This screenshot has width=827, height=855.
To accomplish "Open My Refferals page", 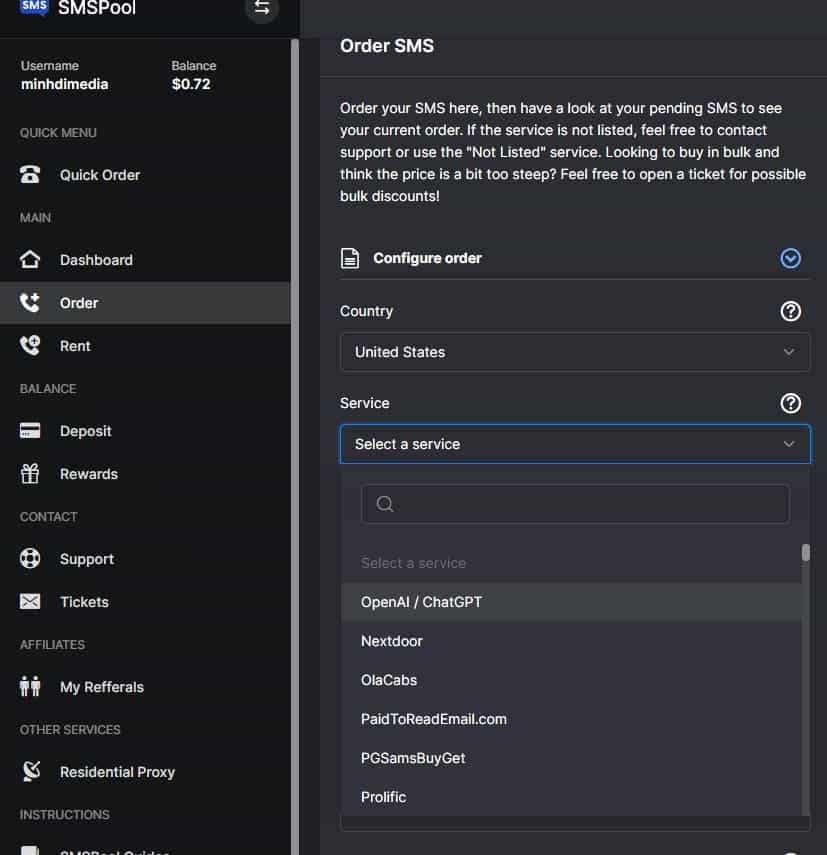I will [145, 687].
